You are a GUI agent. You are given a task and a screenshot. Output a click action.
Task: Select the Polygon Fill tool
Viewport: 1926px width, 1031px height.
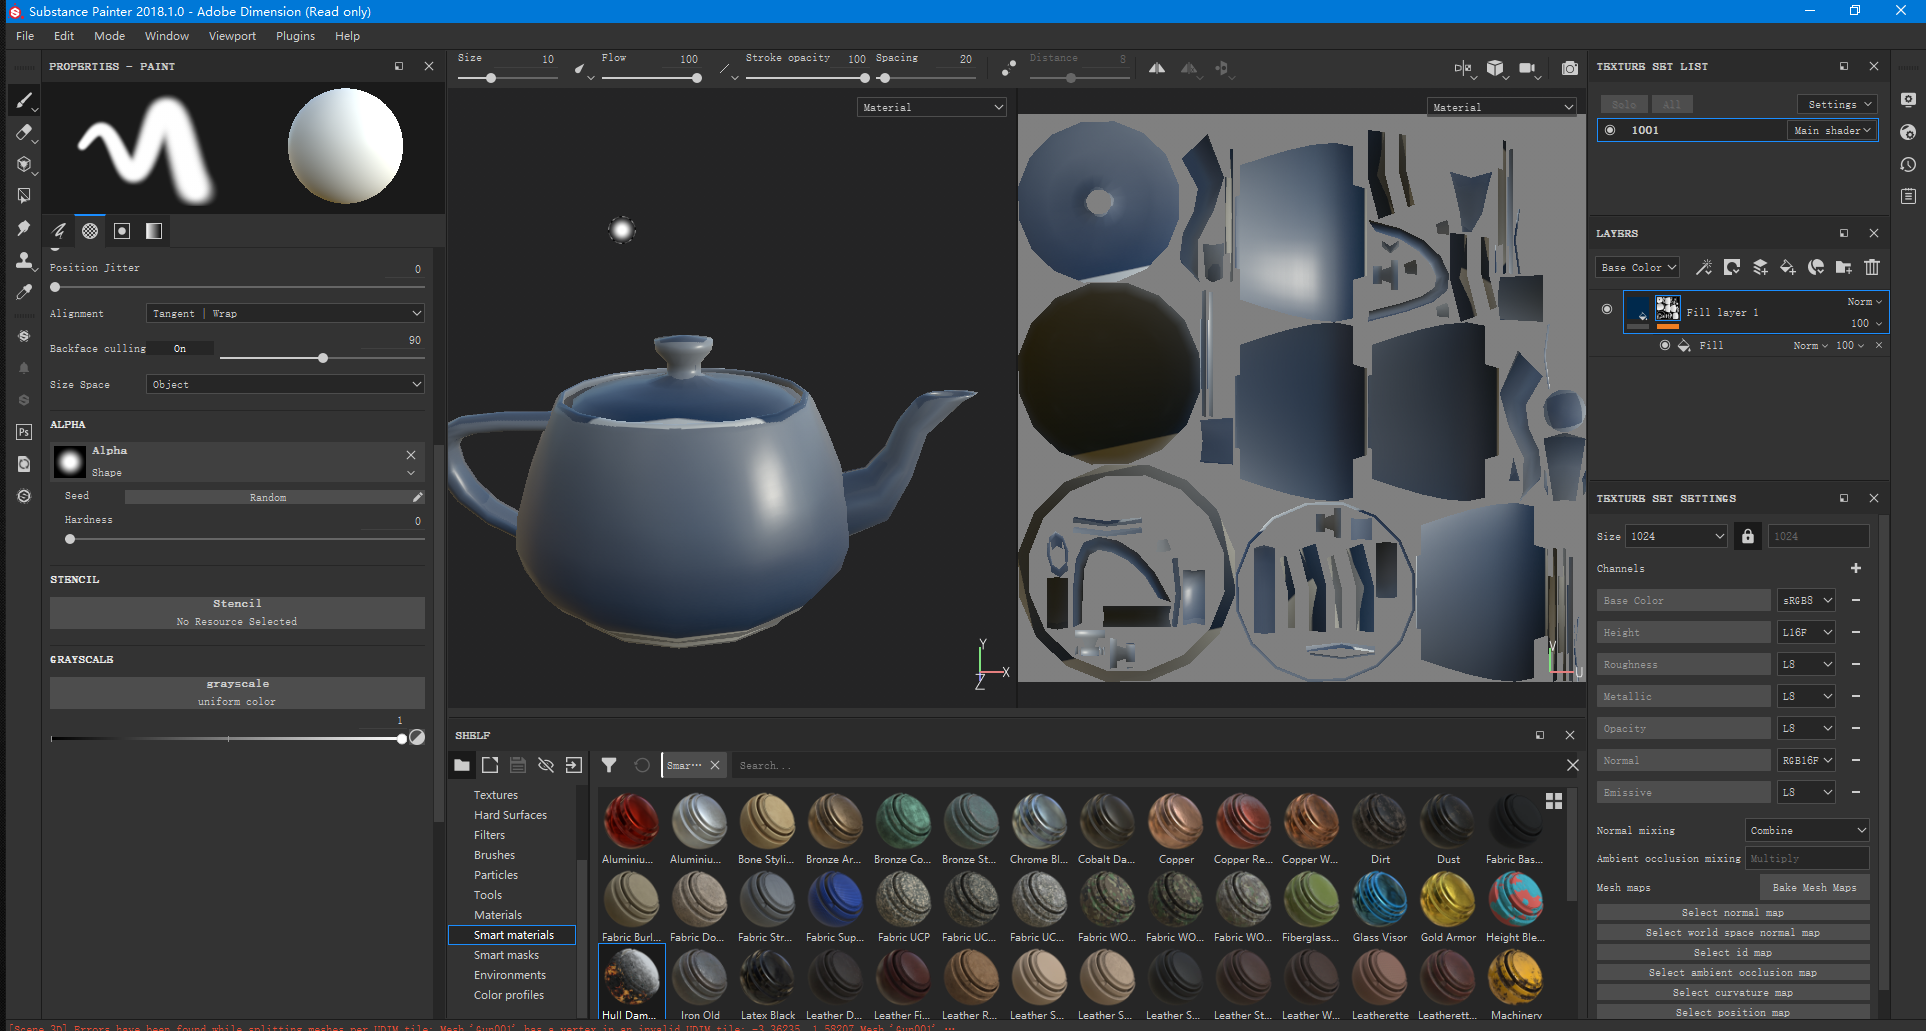click(24, 196)
